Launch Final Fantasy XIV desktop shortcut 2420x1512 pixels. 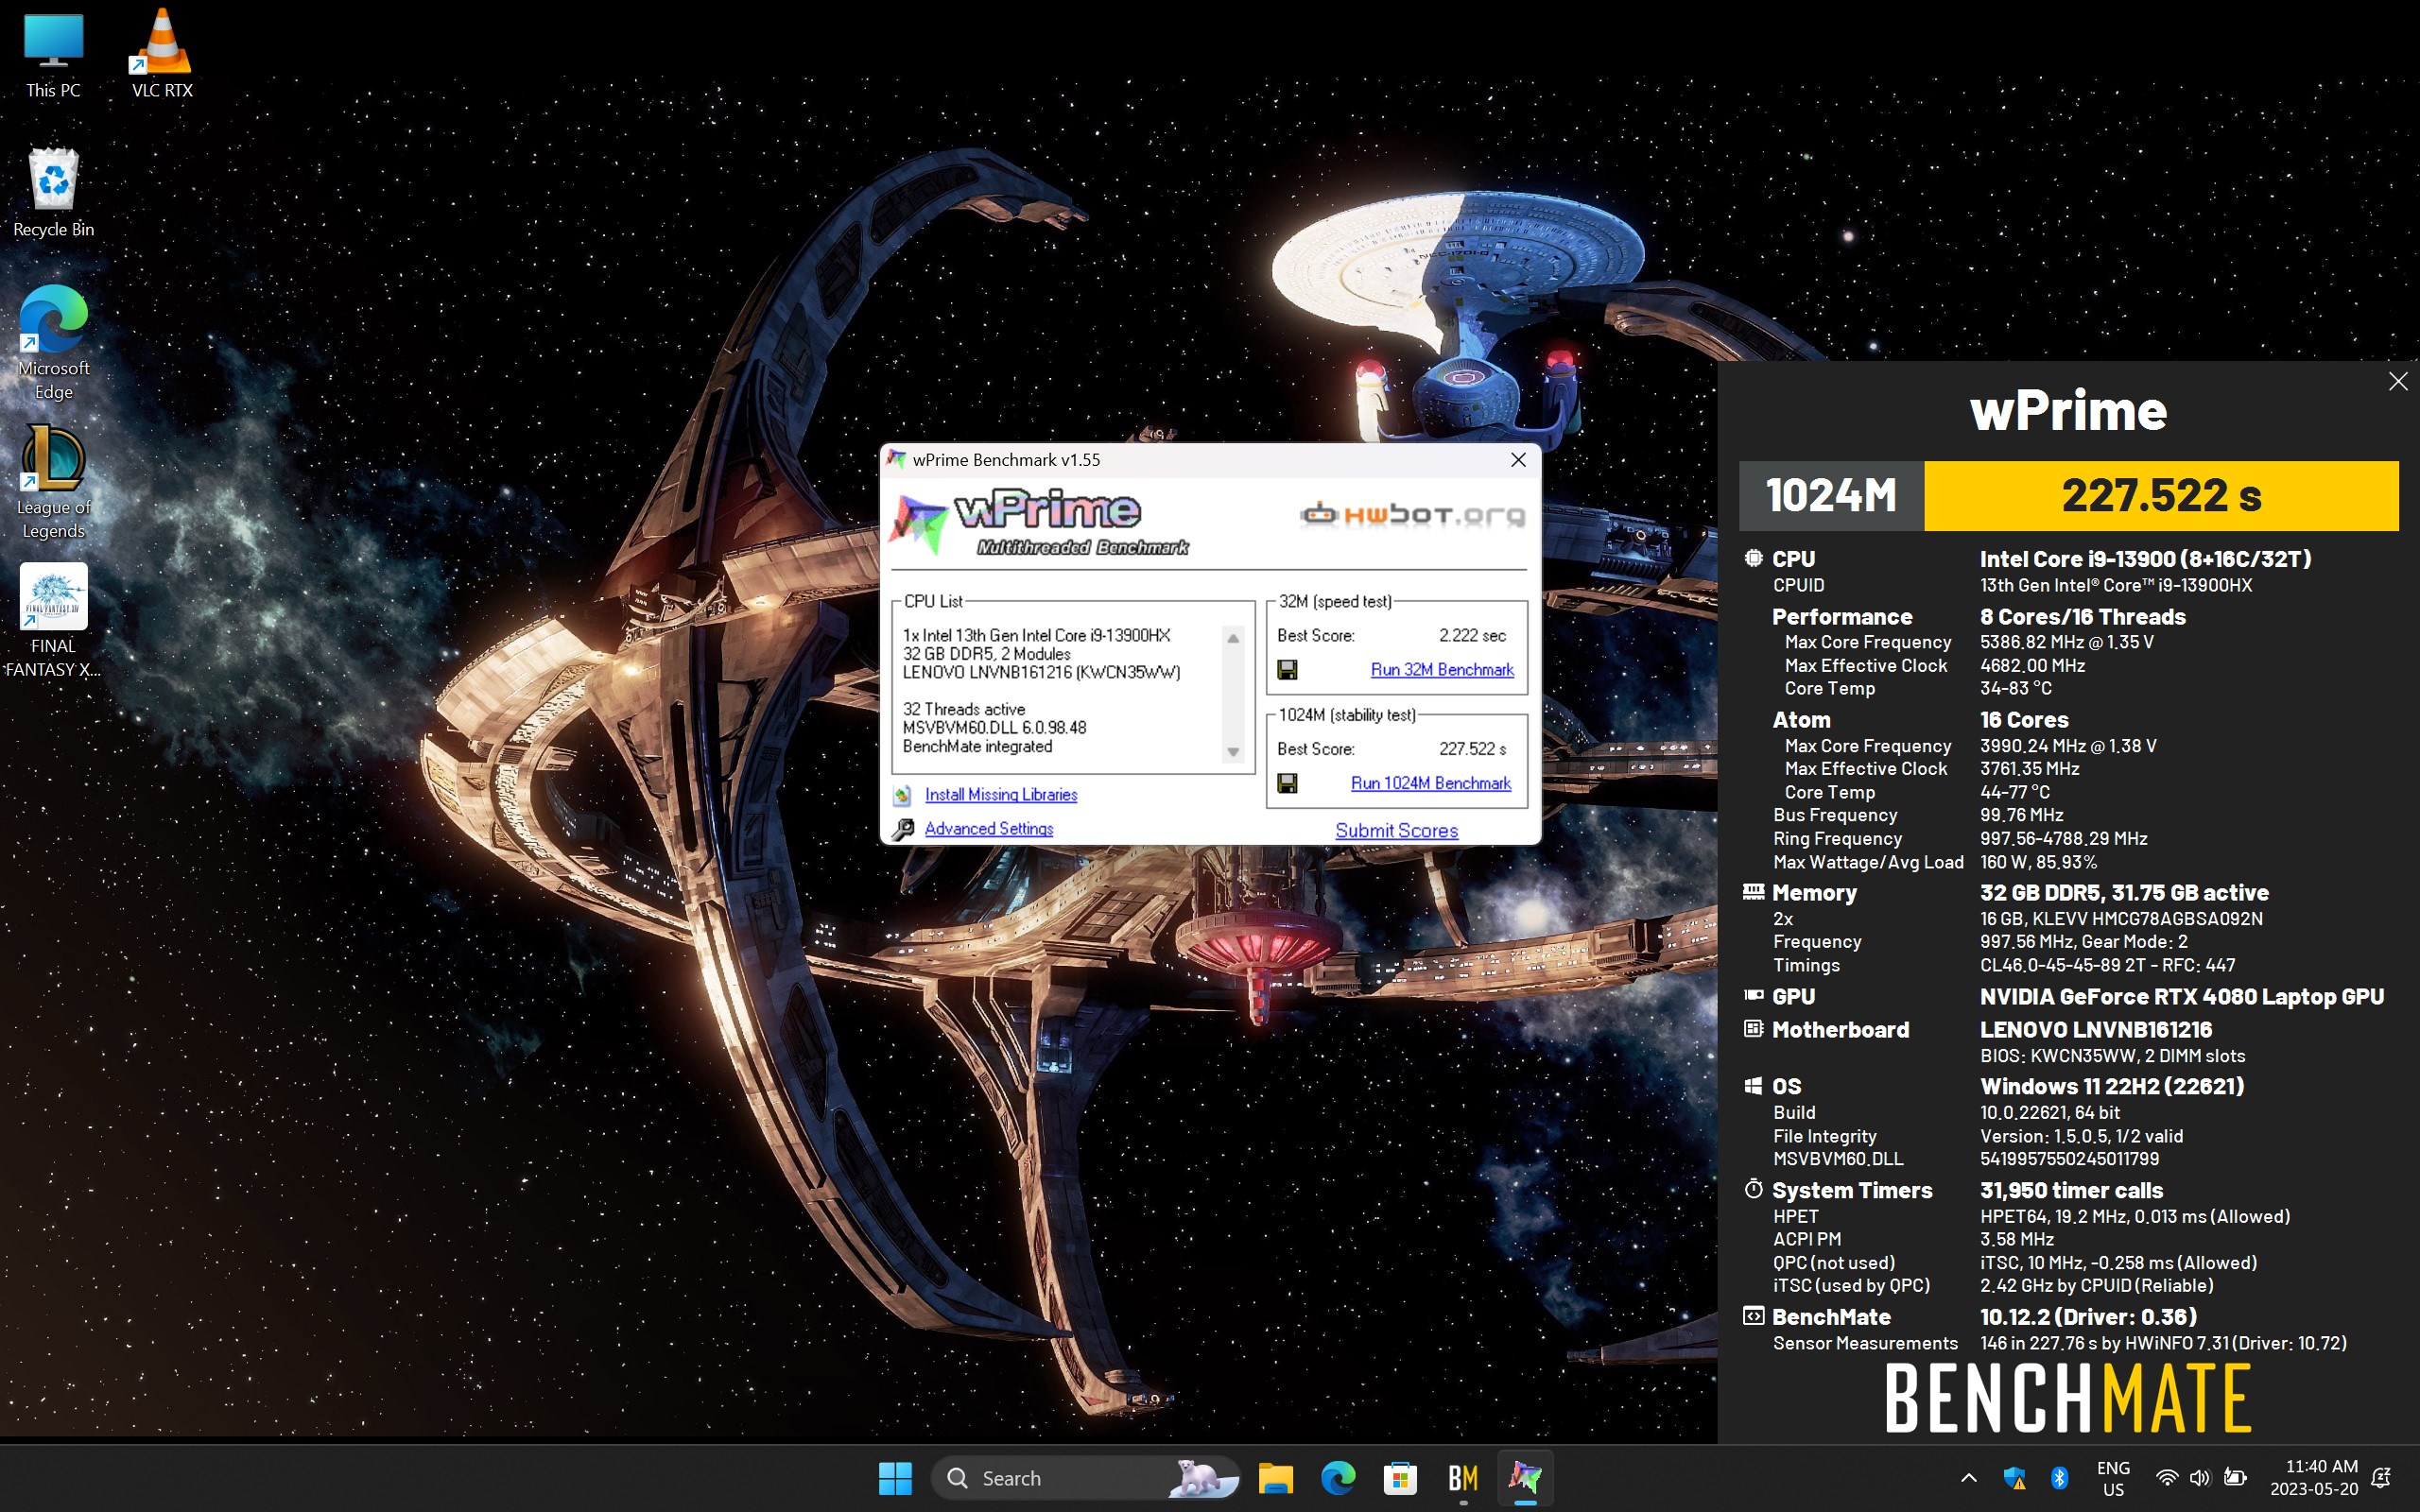(53, 621)
